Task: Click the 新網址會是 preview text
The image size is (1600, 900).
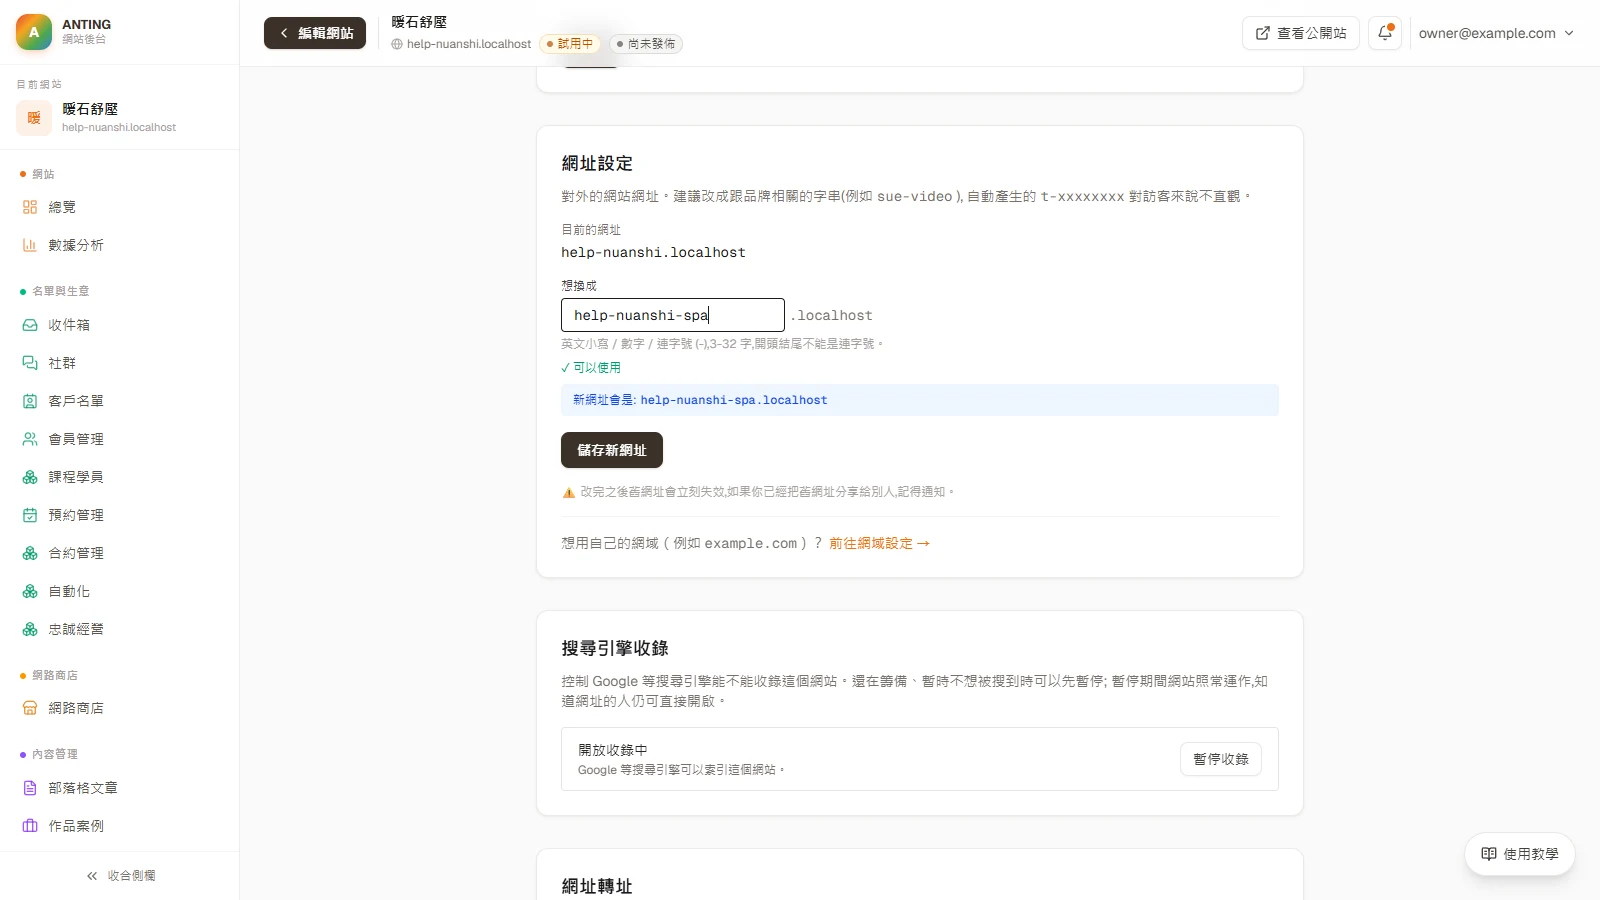Action: [700, 400]
